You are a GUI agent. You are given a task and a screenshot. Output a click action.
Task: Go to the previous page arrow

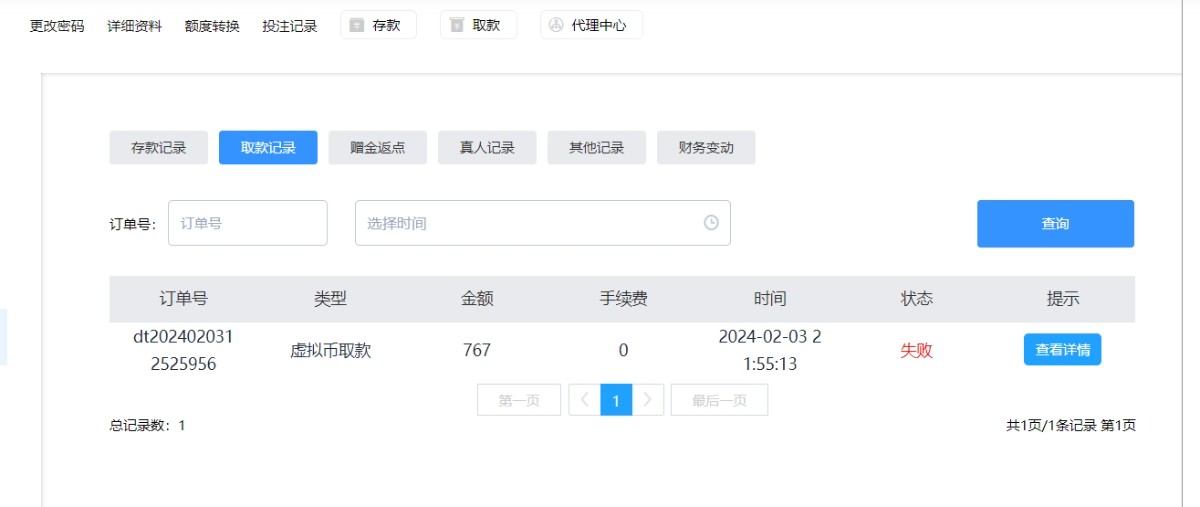coord(584,400)
